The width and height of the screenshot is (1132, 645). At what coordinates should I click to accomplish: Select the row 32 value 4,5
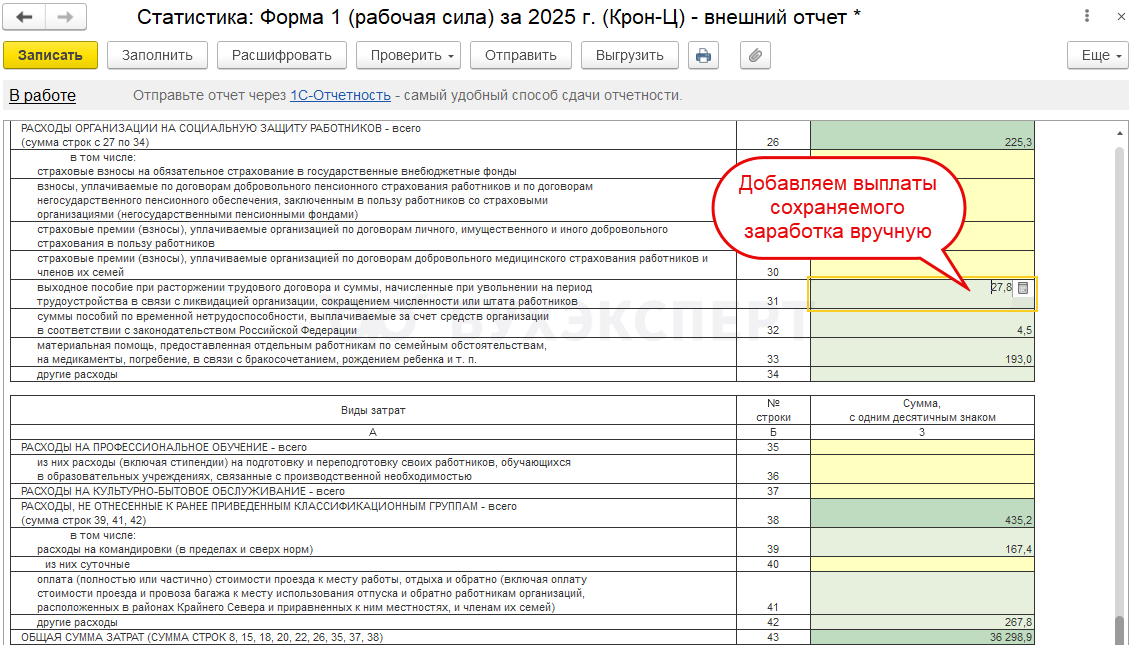click(x=923, y=324)
